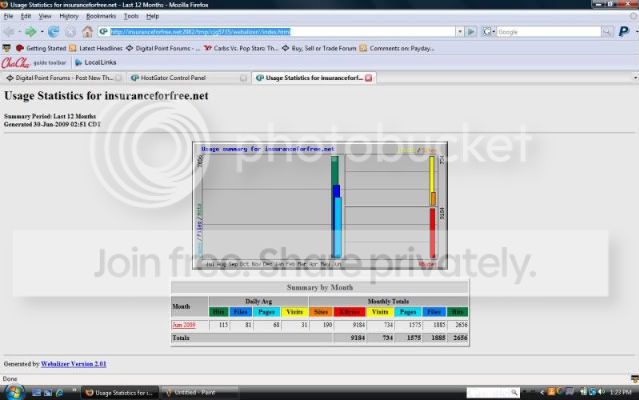Open Internet Explorer from quick launch
Viewport: 639px width, 400px height.
coord(59,393)
